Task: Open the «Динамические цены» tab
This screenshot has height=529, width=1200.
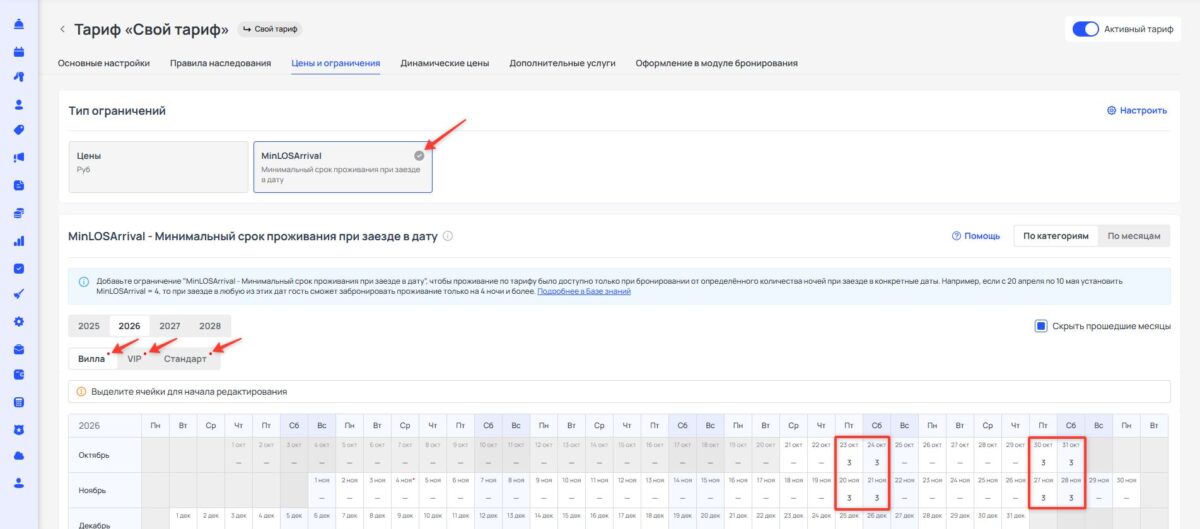Action: pos(445,63)
